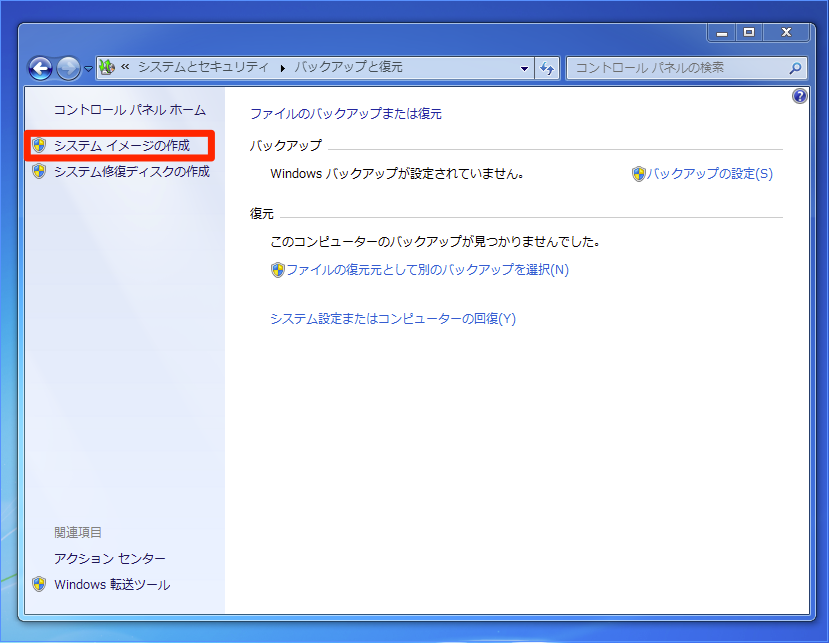
Task: Close the バックアップと復元 window
Action: click(786, 33)
